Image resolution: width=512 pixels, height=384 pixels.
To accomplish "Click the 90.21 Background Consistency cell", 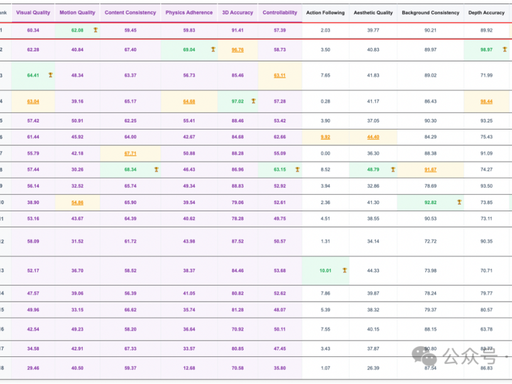I will click(430, 30).
